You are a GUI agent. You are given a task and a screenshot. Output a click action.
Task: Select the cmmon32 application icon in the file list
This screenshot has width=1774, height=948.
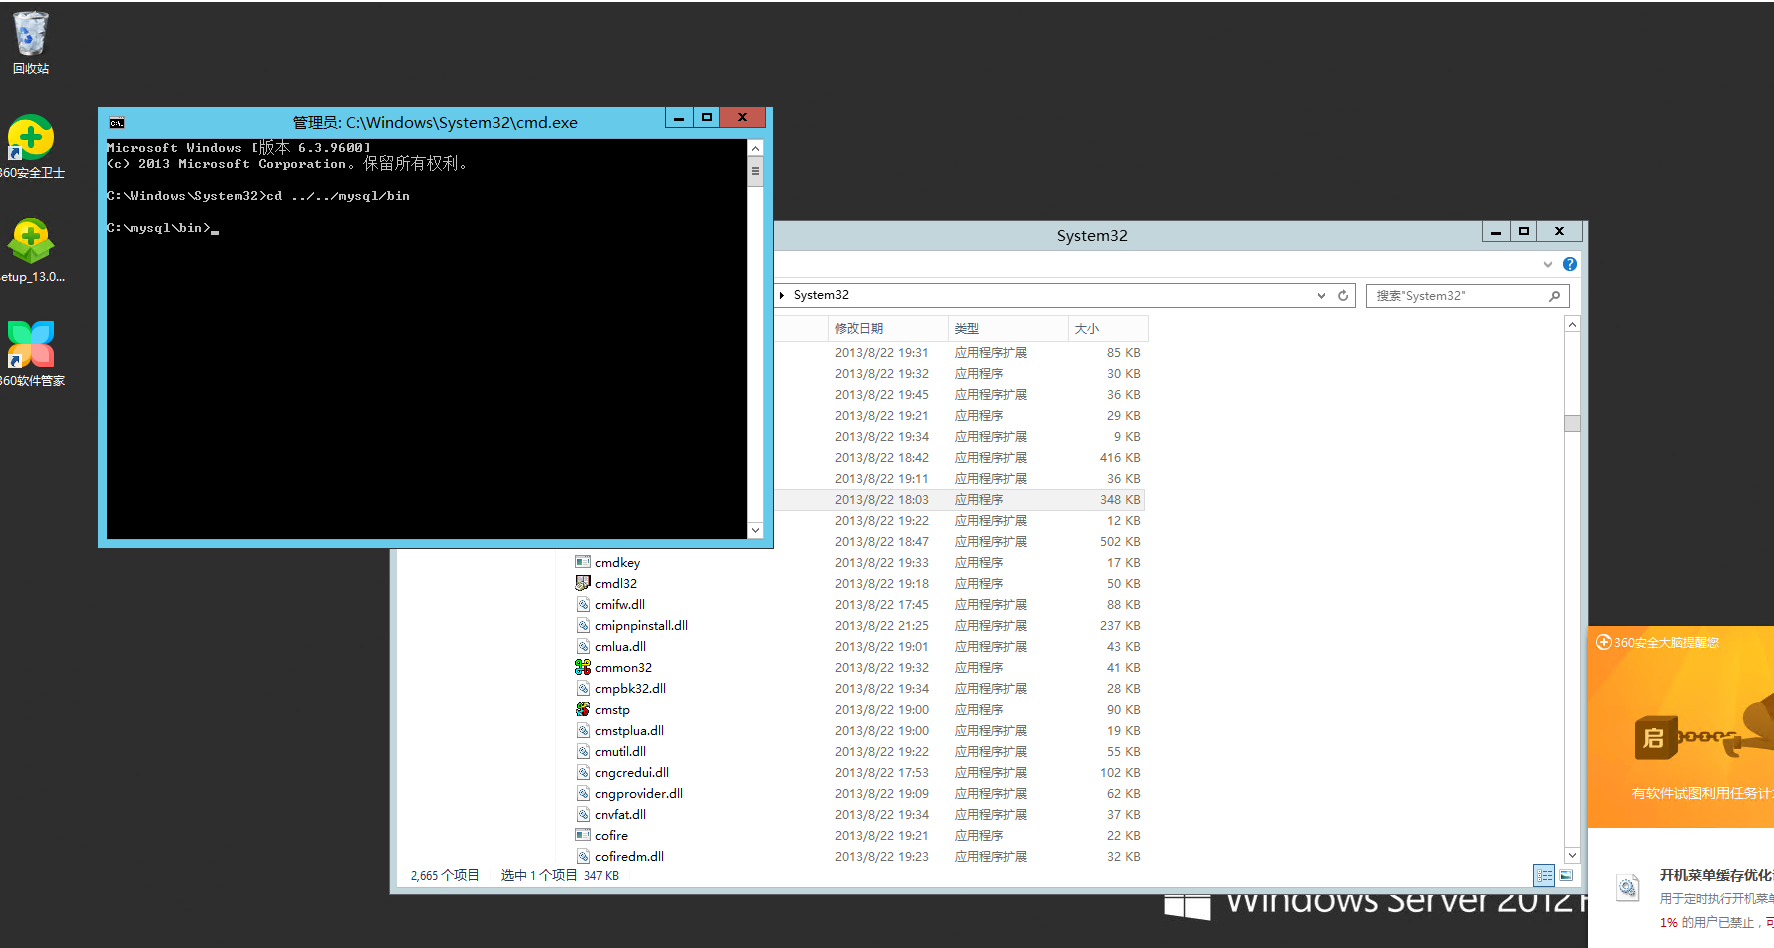click(584, 667)
